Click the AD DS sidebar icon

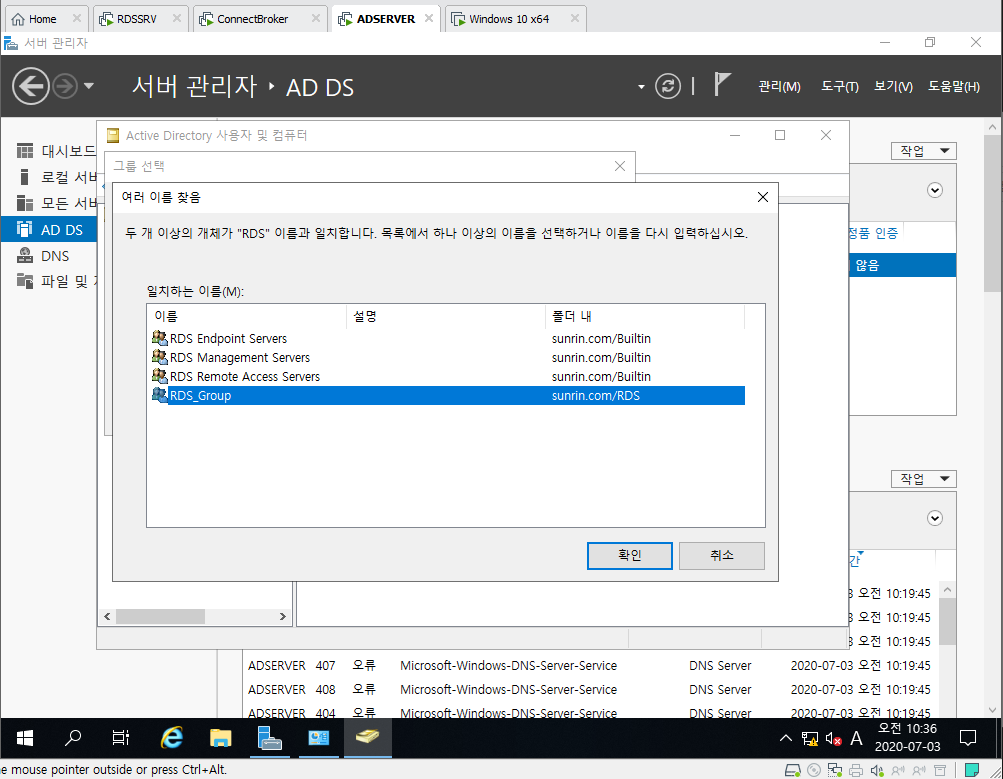click(x=24, y=229)
